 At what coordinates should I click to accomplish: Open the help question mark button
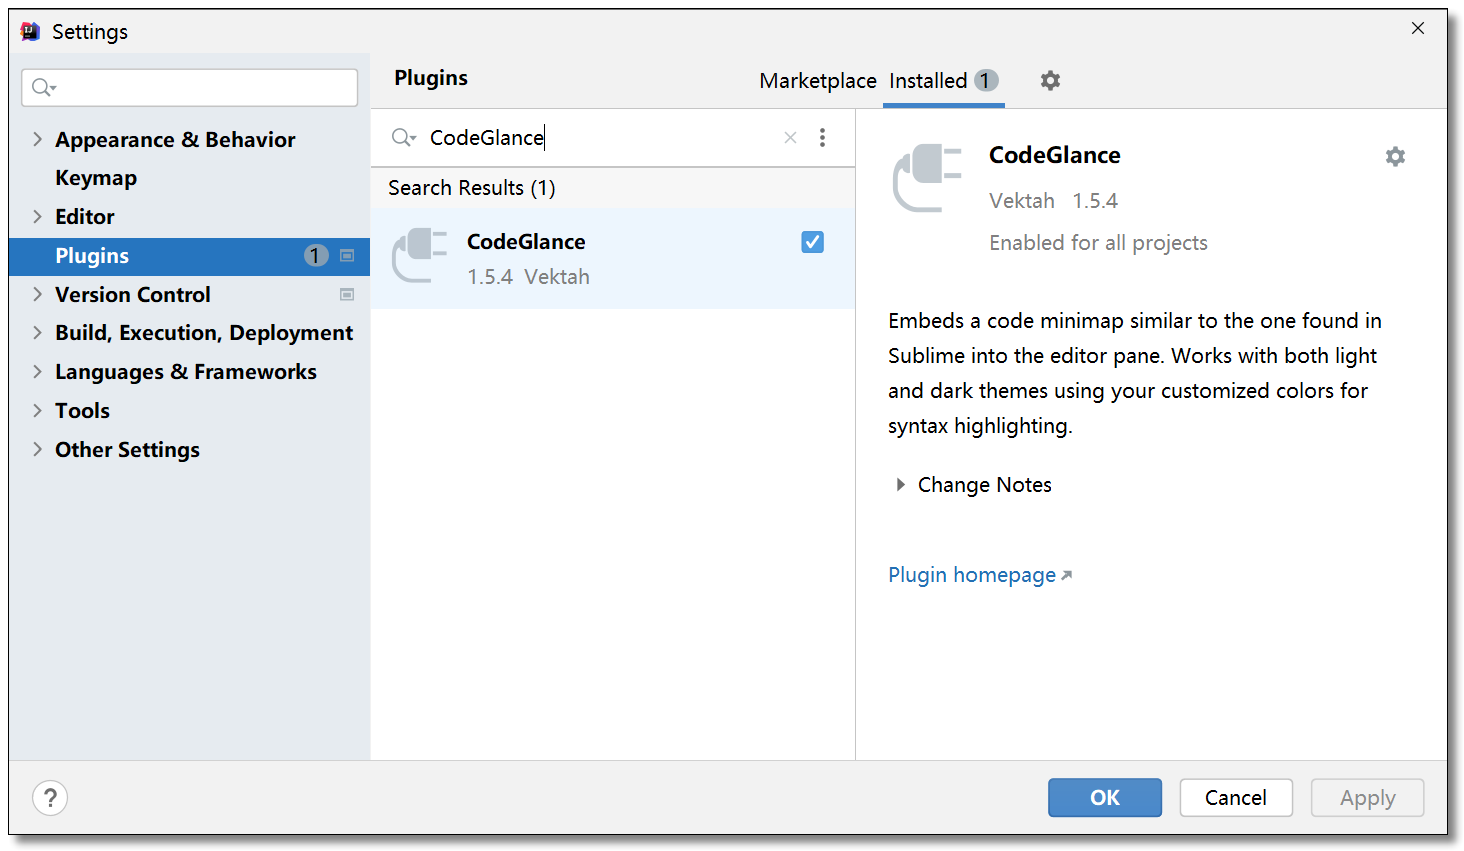click(x=50, y=798)
